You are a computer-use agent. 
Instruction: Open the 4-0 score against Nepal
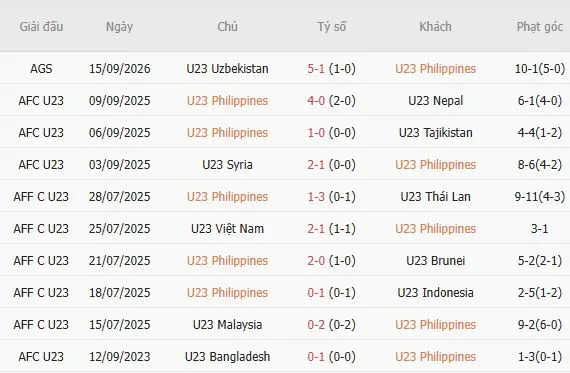pyautogui.click(x=316, y=100)
